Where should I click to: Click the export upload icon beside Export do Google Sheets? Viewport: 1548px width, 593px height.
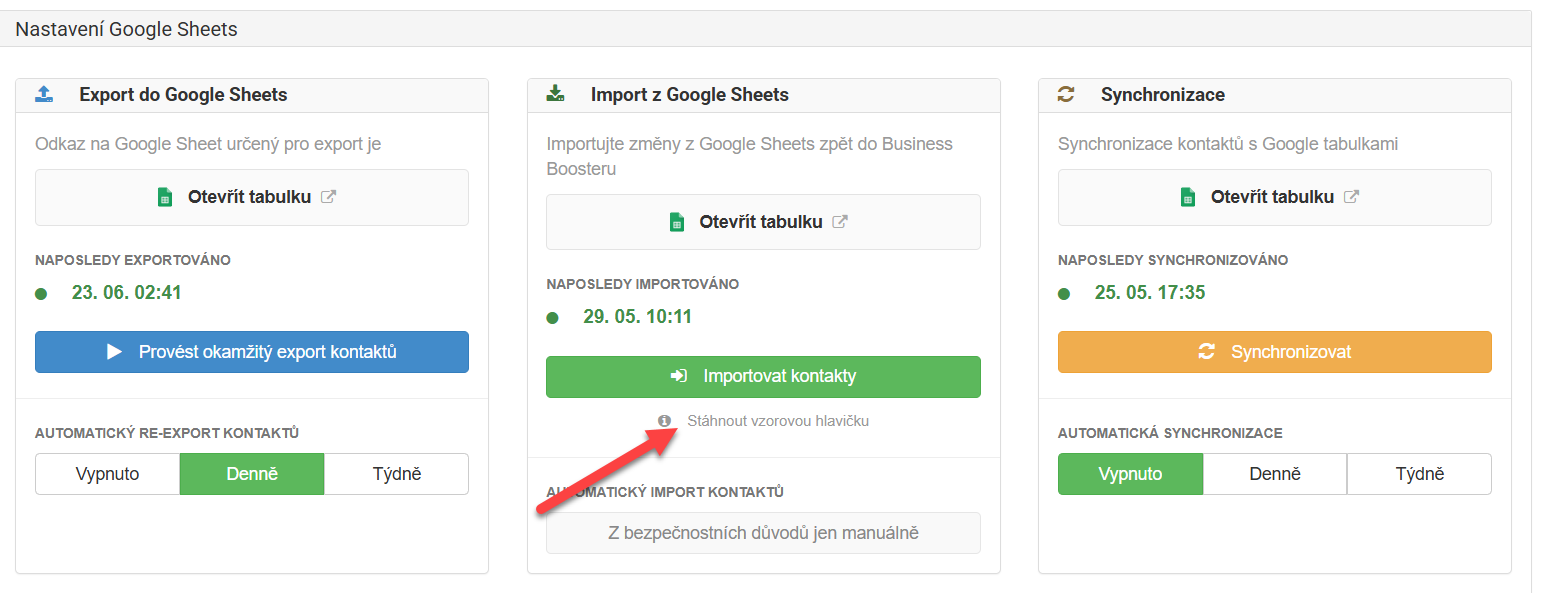[43, 94]
